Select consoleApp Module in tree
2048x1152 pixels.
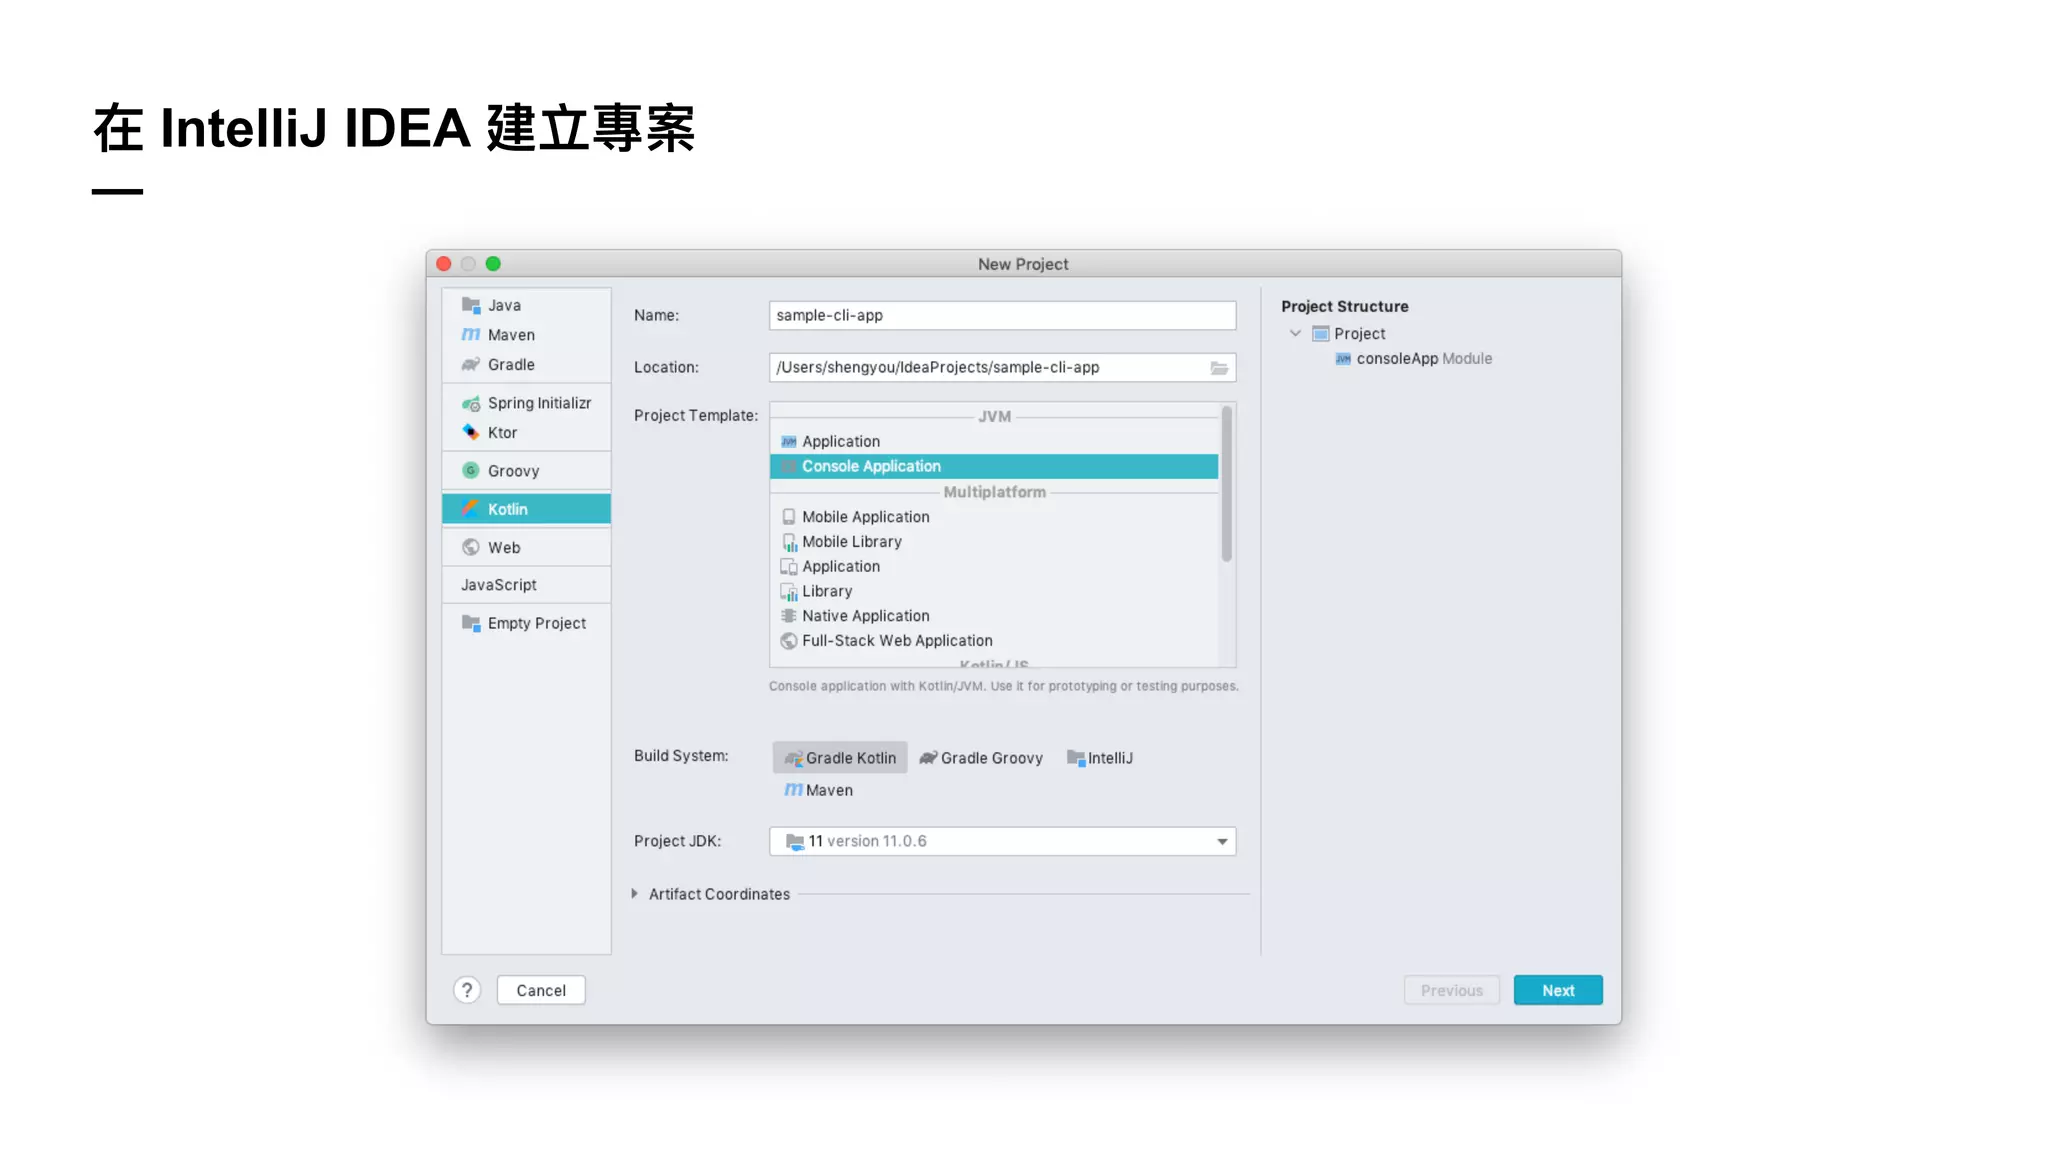[1413, 359]
